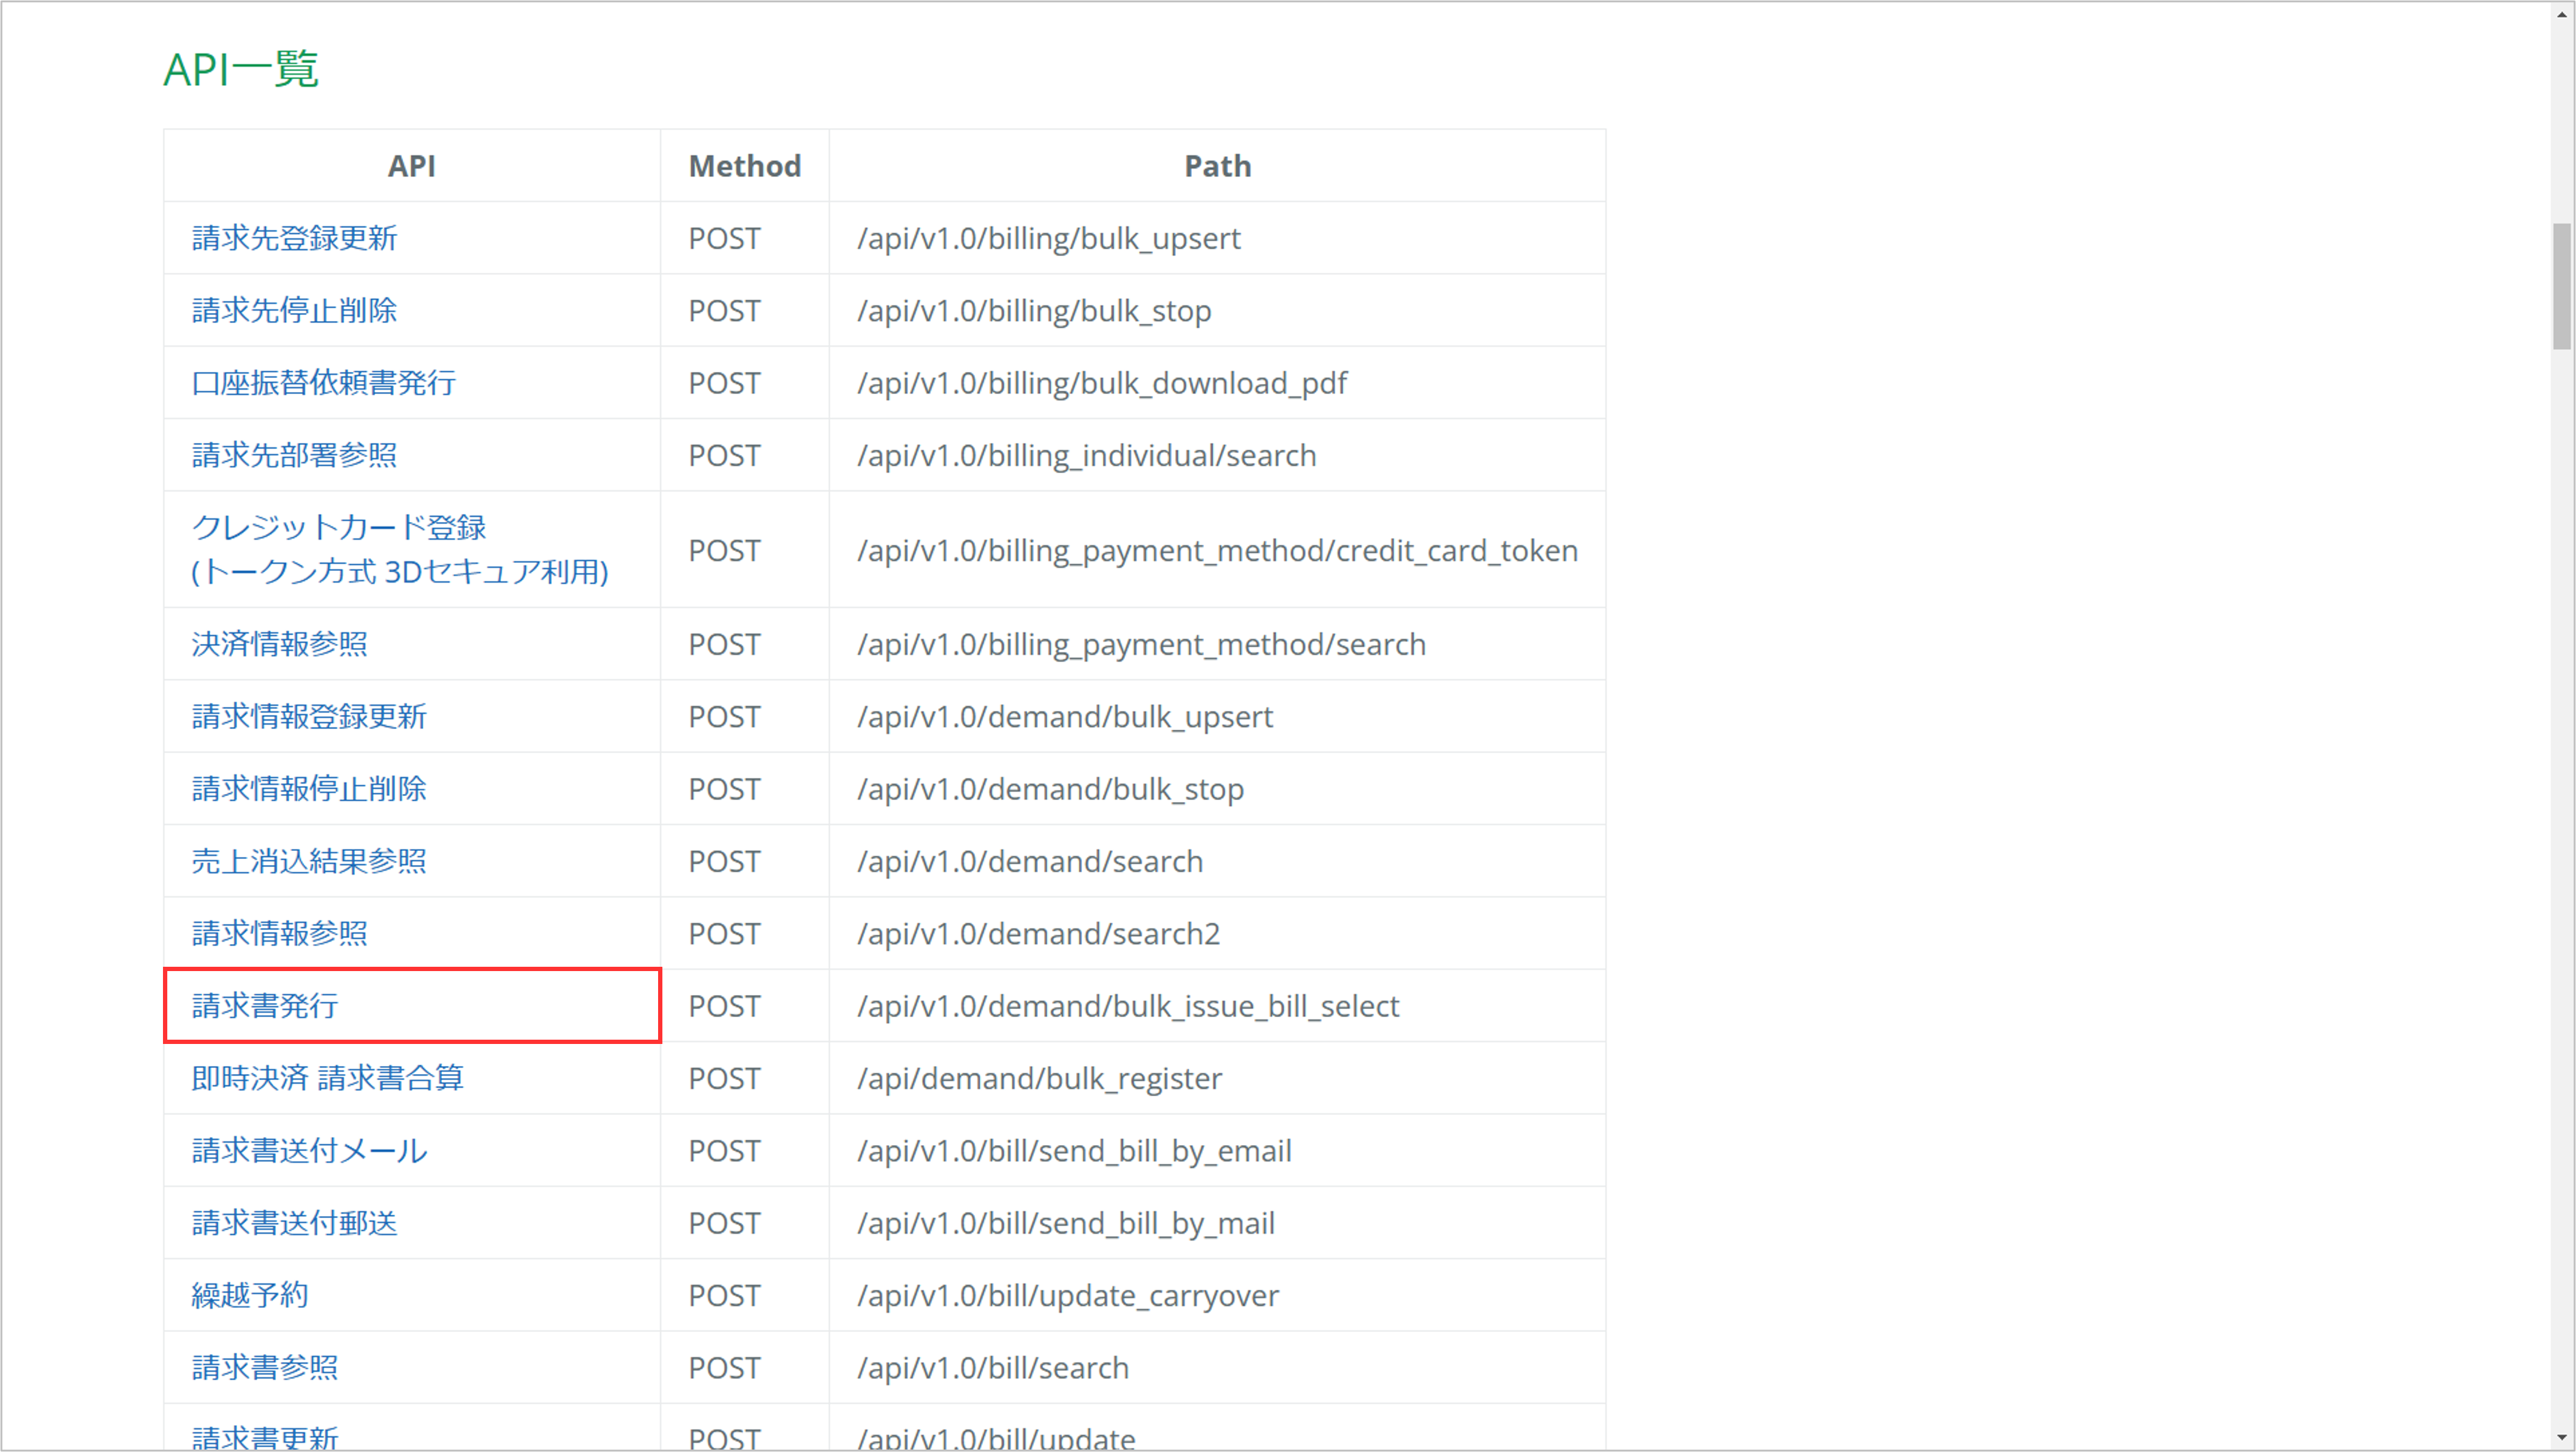Click the scroll up arrow
The width and height of the screenshot is (2576, 1452).
pos(2561,14)
